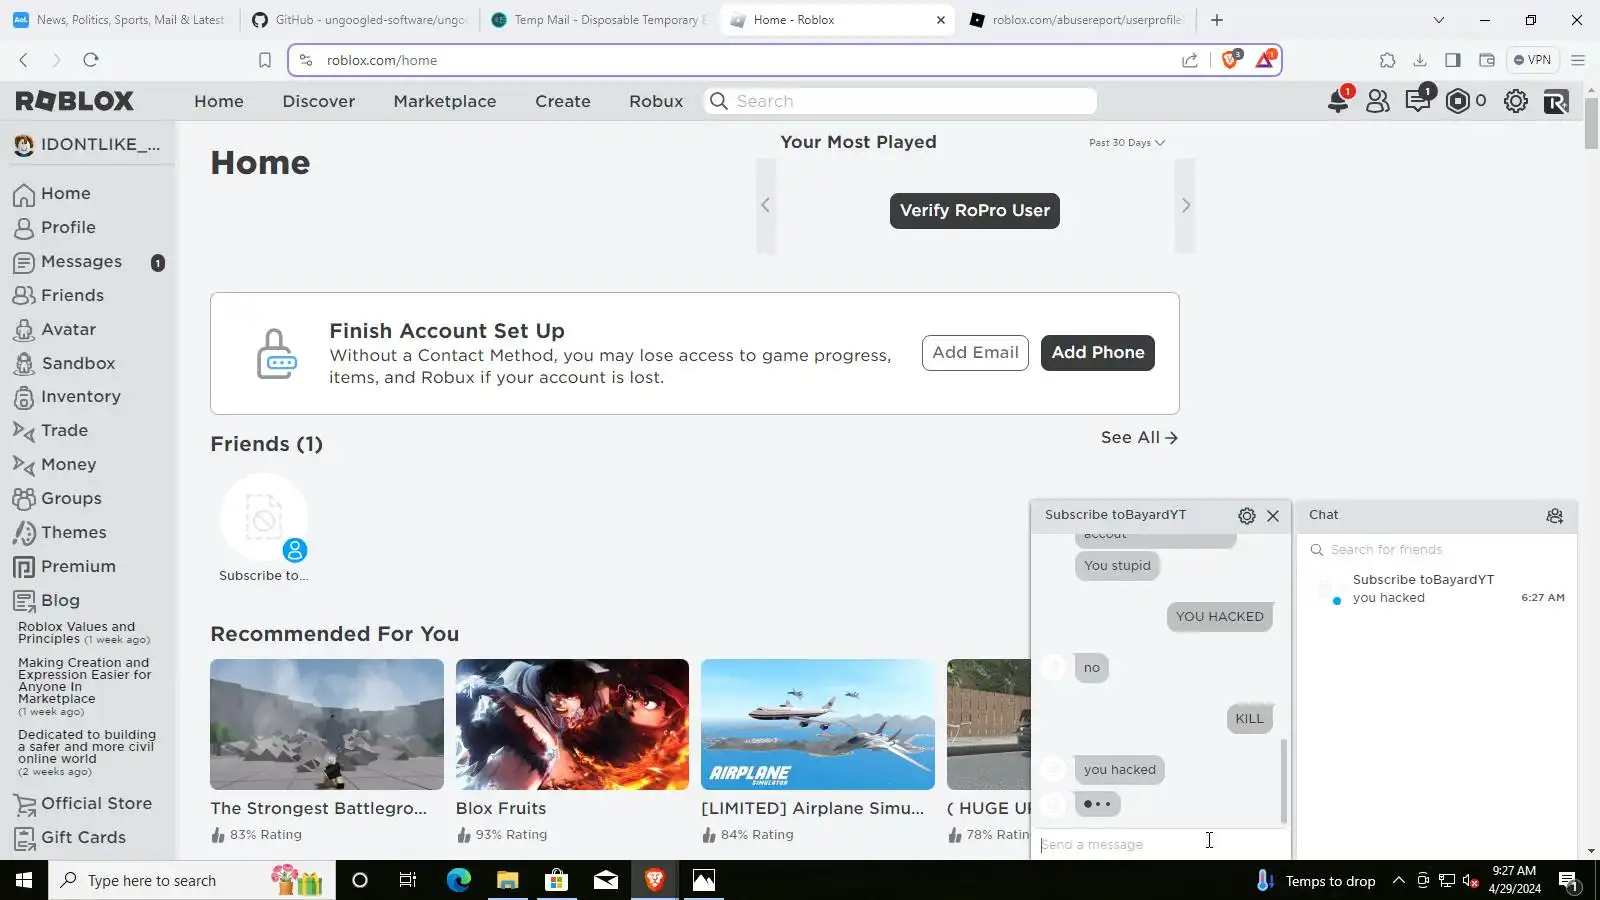The width and height of the screenshot is (1600, 900).
Task: Open the RoPro extension icon in navbar
Action: 1556,101
